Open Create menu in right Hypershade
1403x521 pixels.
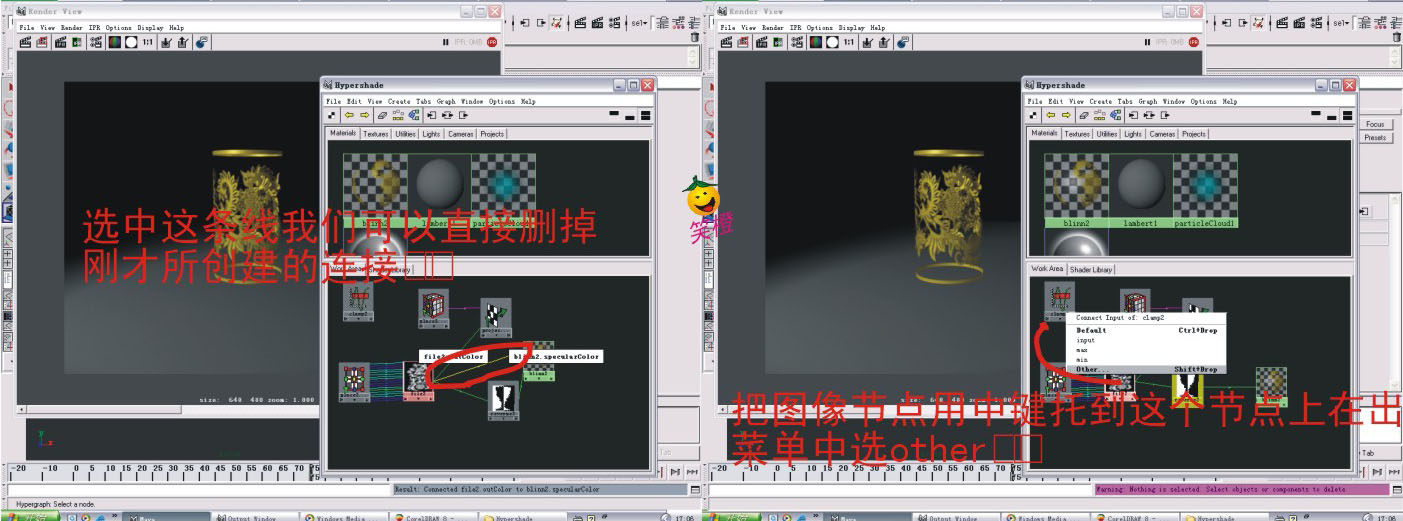pos(1101,101)
